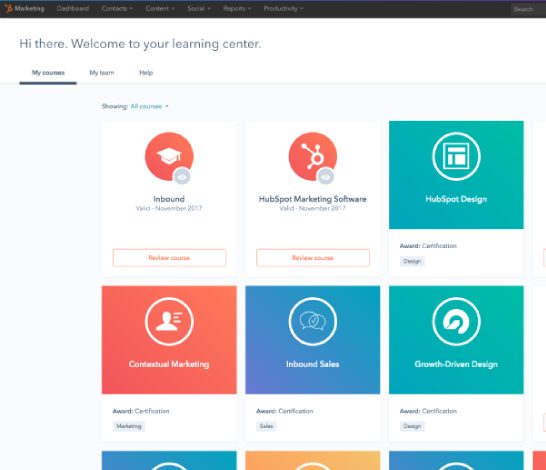The image size is (546, 470).
Task: Expand the Social navigation menu
Action: pyautogui.click(x=199, y=8)
